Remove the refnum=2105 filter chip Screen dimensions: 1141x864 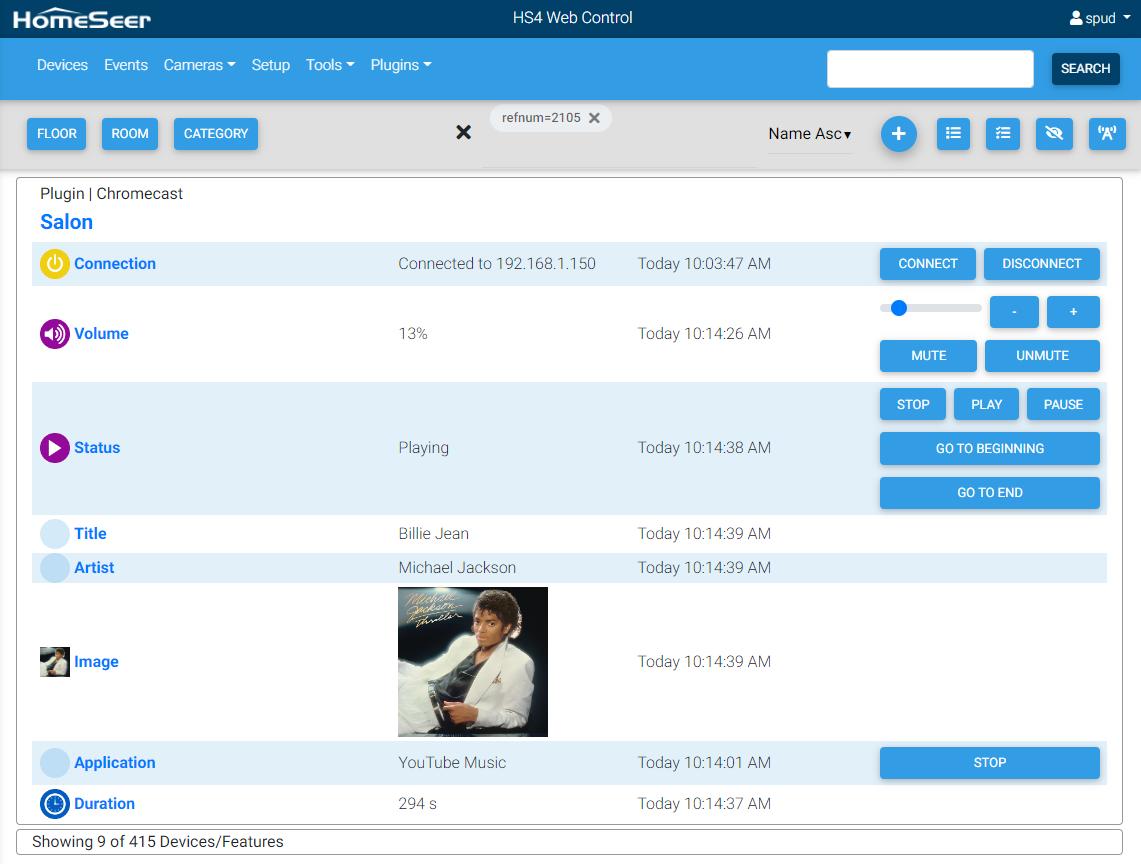pos(594,118)
